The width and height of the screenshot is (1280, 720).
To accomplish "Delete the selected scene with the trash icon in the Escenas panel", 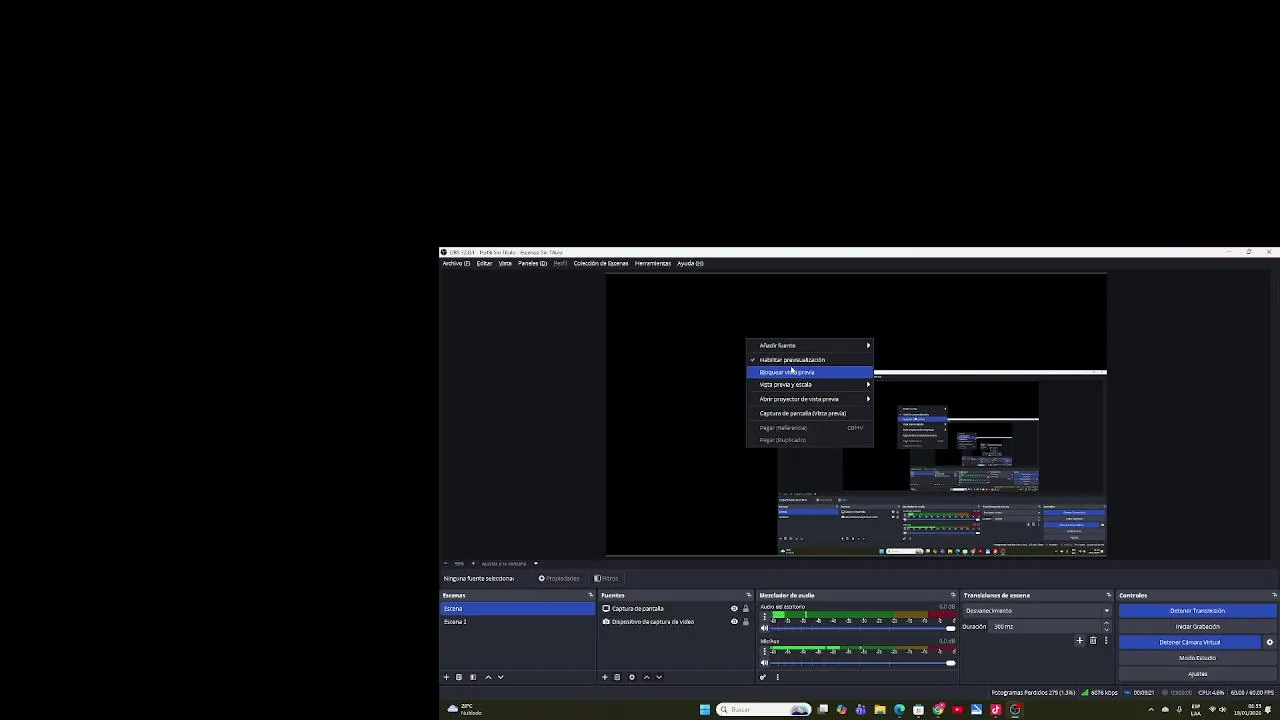I will [459, 677].
